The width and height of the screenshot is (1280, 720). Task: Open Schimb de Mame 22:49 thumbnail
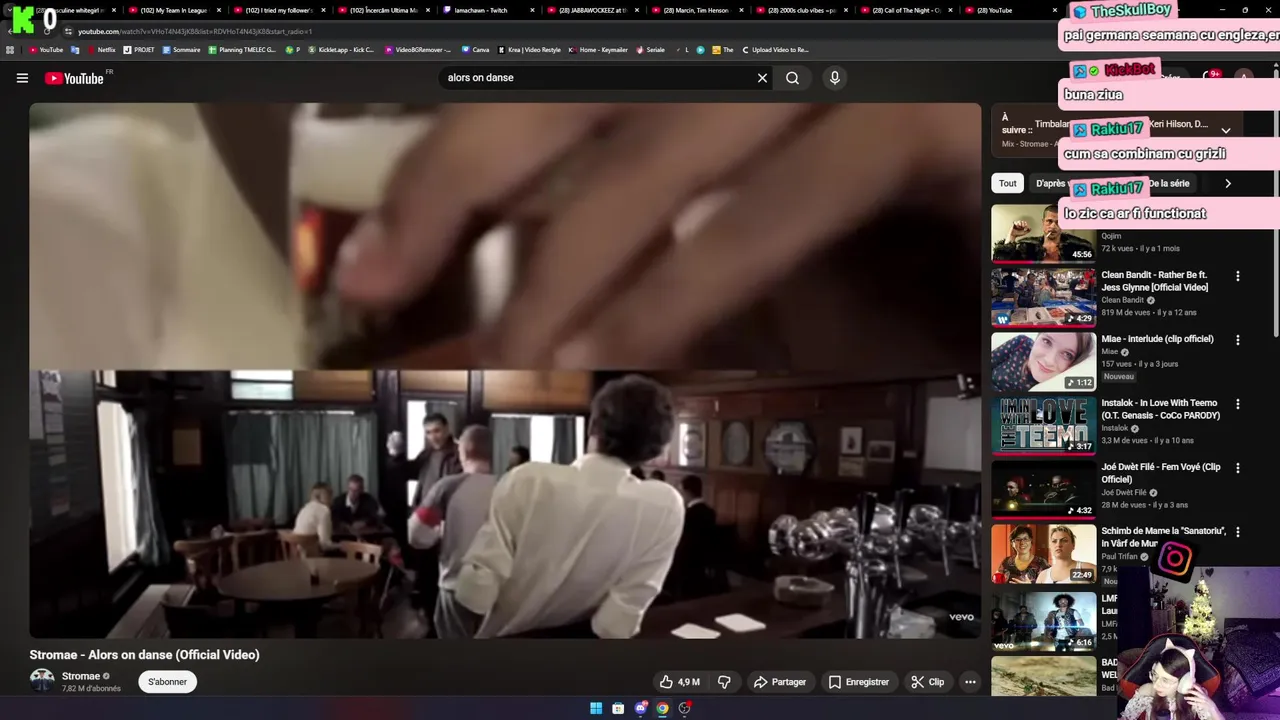[1043, 553]
